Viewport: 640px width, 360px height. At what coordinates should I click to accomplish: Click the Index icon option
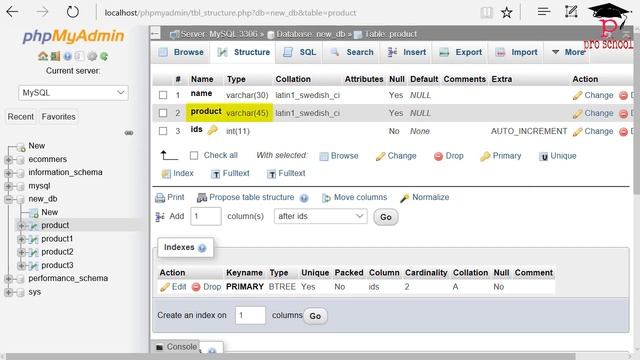[x=166, y=174]
